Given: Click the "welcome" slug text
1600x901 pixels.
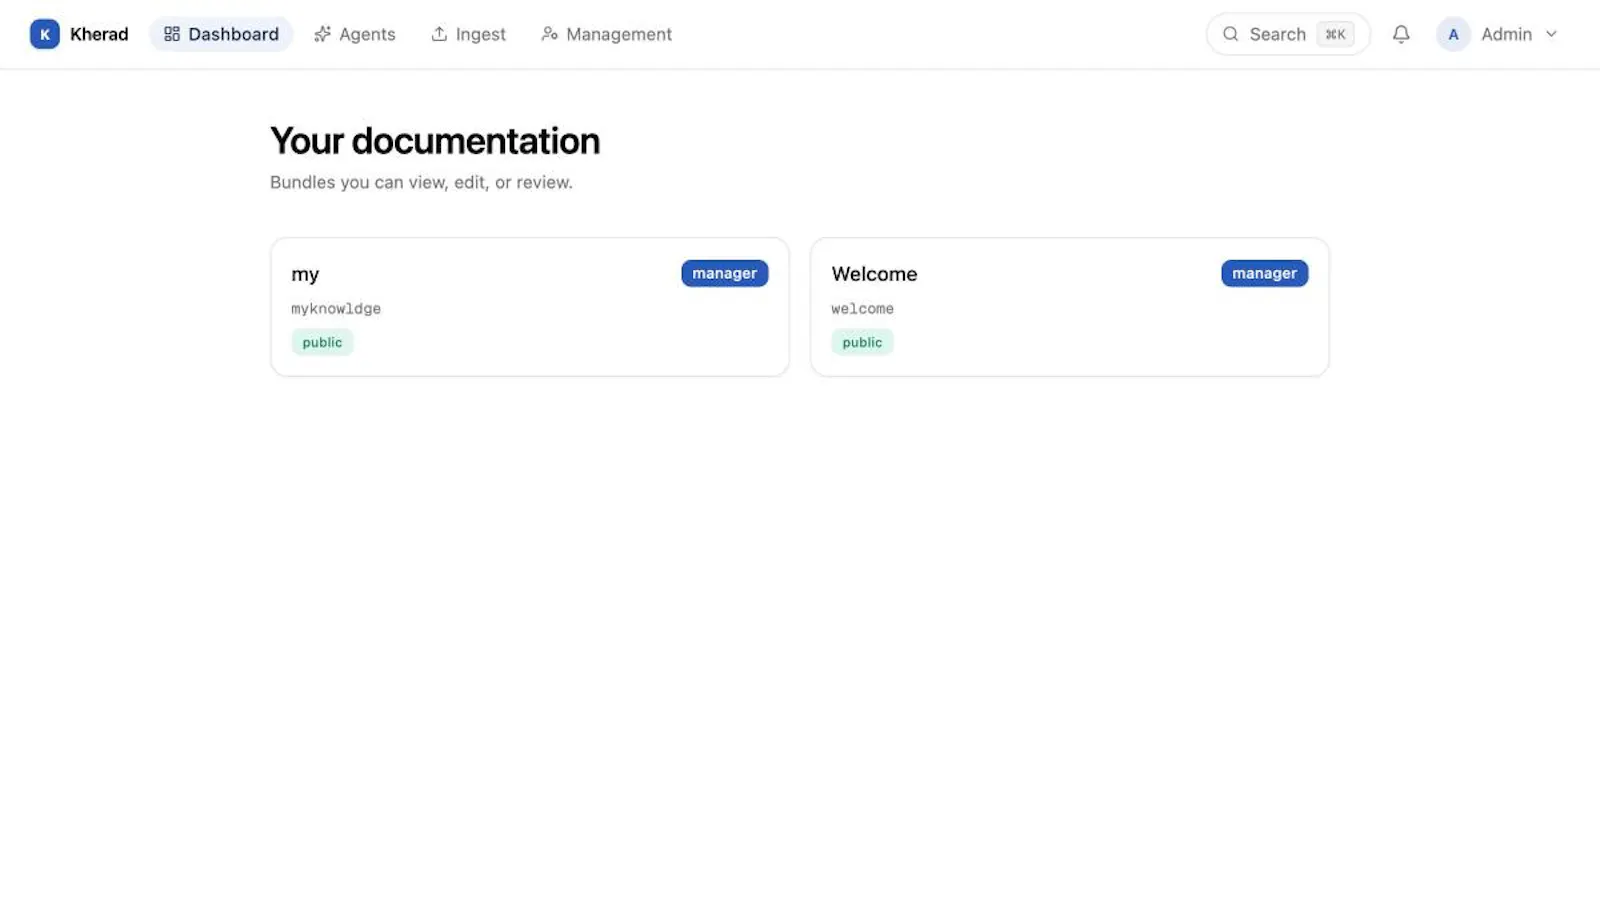Looking at the screenshot, I should point(862,309).
